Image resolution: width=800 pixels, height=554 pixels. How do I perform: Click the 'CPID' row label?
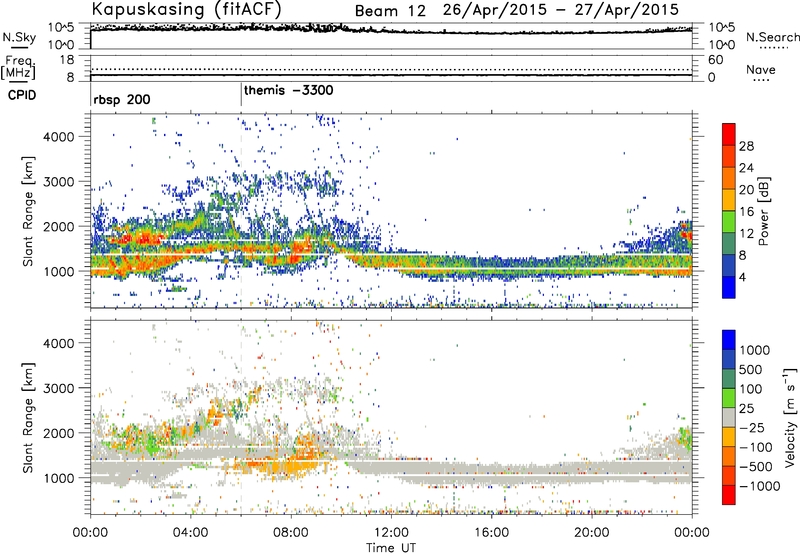click(x=22, y=95)
